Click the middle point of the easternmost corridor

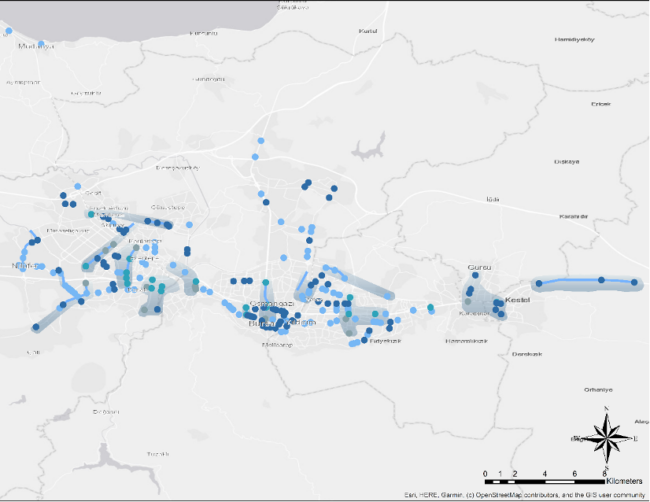602,281
